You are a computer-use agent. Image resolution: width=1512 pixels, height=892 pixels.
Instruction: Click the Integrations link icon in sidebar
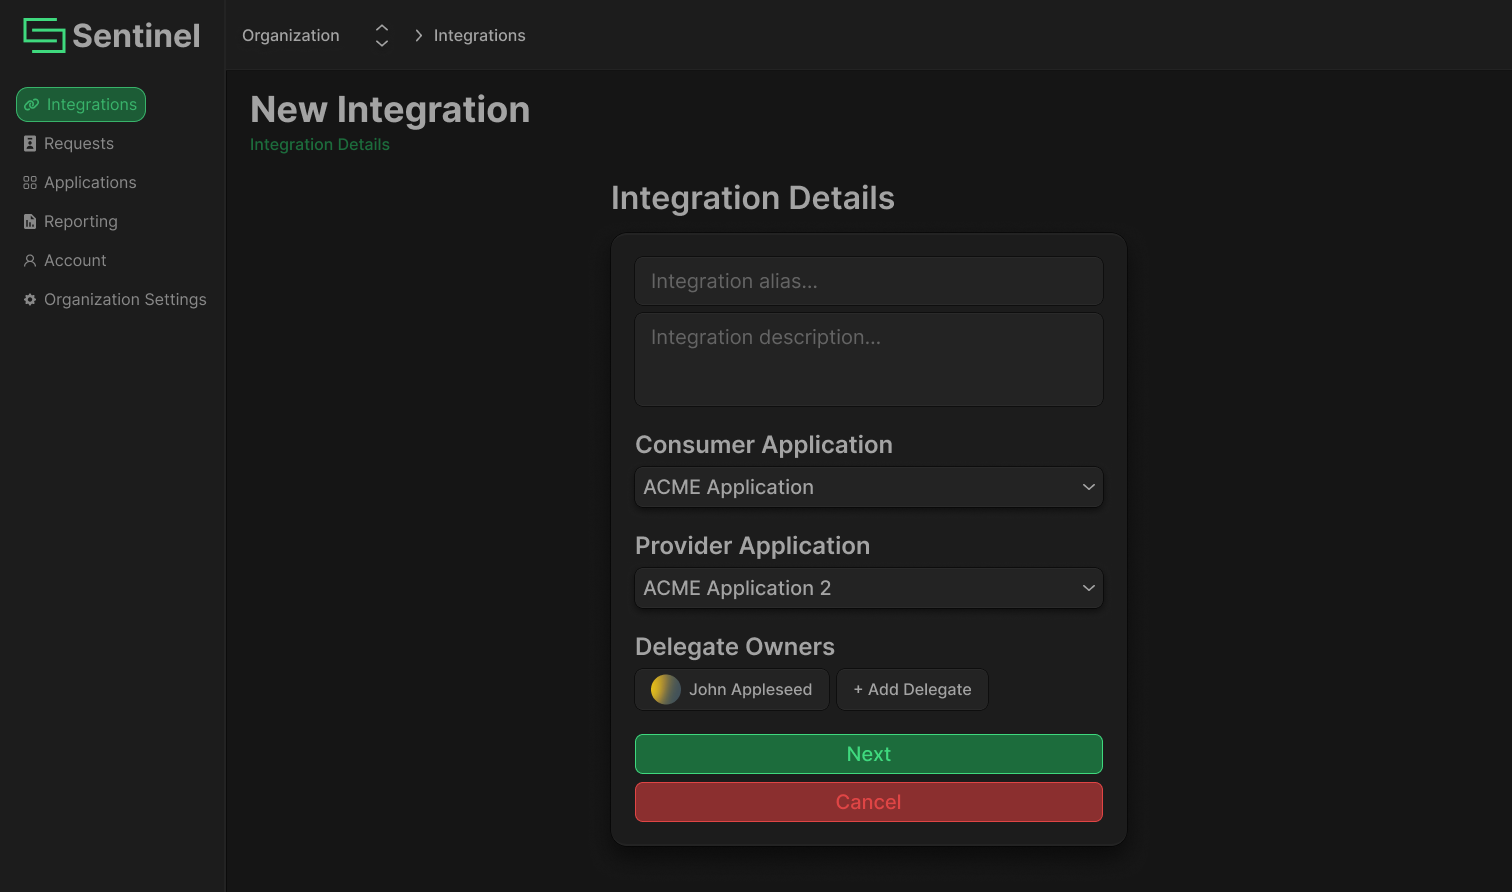[x=32, y=104]
